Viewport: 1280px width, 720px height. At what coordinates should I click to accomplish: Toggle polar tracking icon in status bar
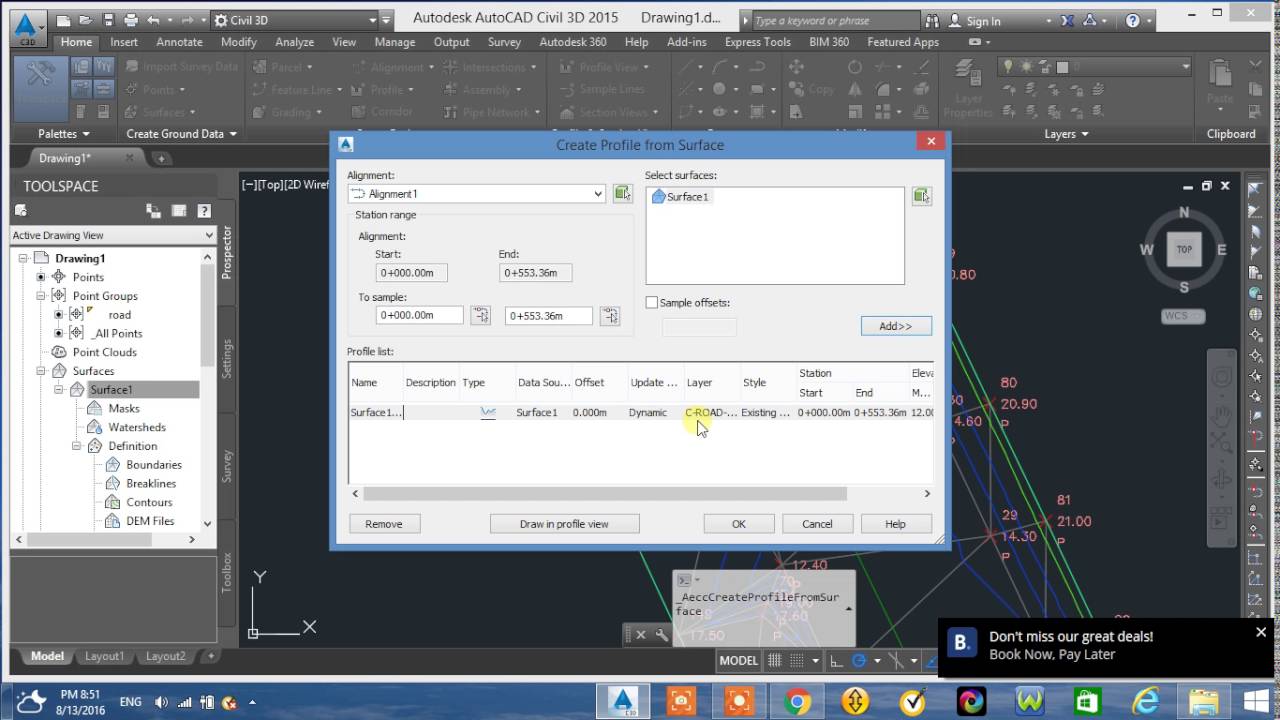click(859, 660)
